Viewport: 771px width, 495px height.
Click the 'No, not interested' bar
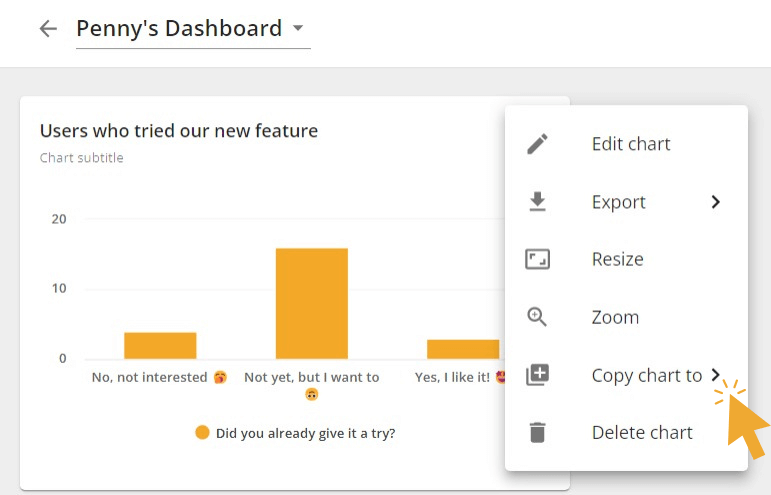160,345
